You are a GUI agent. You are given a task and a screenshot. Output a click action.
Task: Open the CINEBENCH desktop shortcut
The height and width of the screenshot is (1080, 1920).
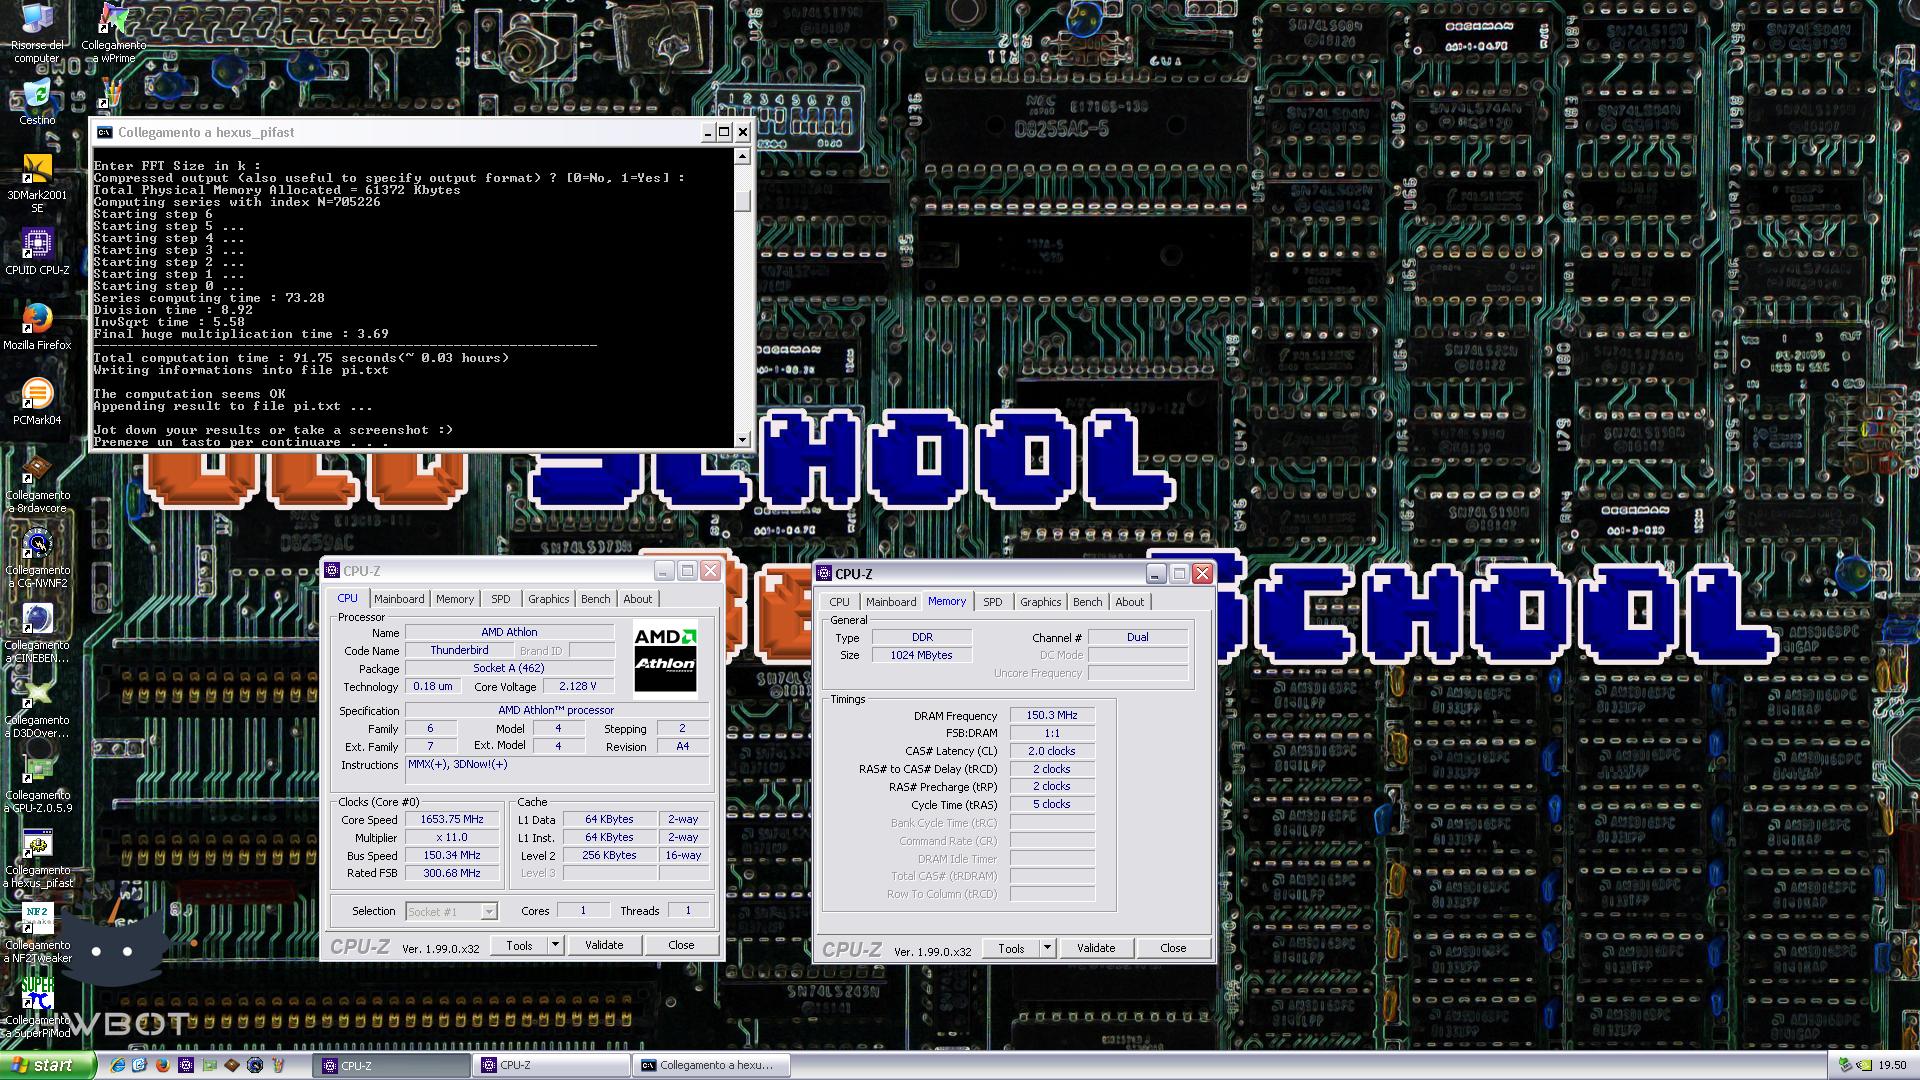pyautogui.click(x=37, y=633)
